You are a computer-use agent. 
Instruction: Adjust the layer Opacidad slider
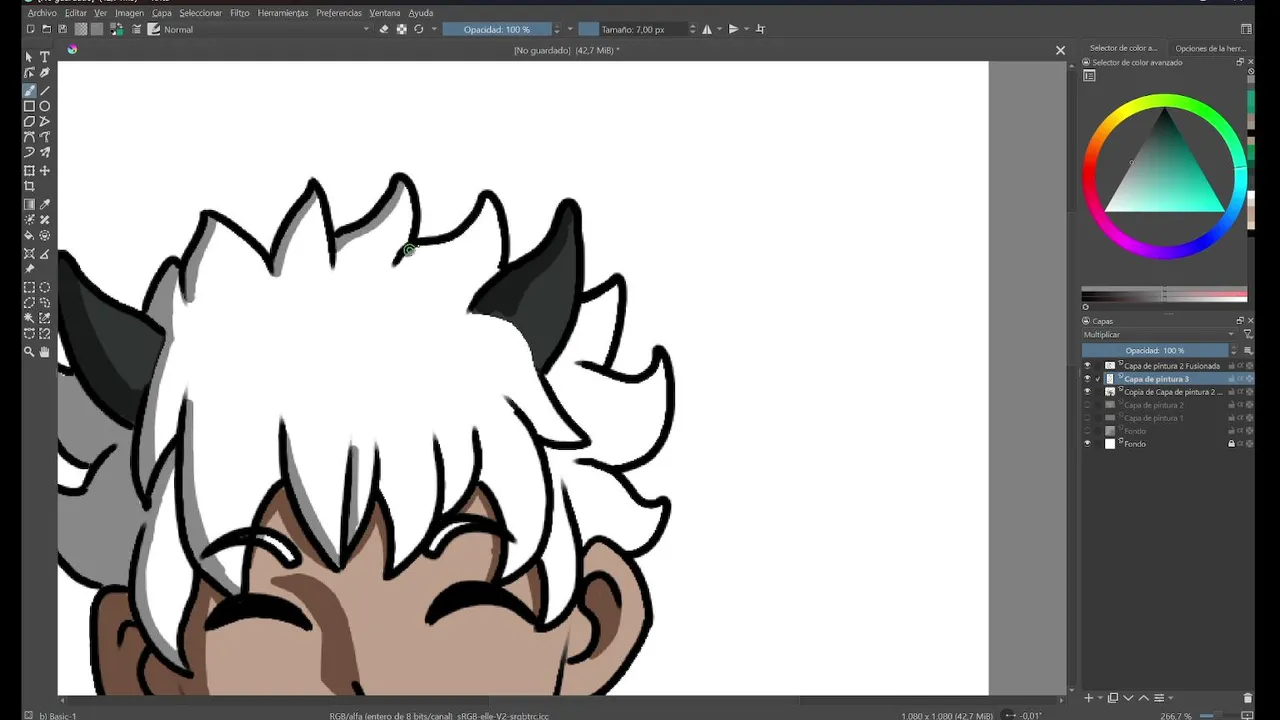pos(1155,351)
